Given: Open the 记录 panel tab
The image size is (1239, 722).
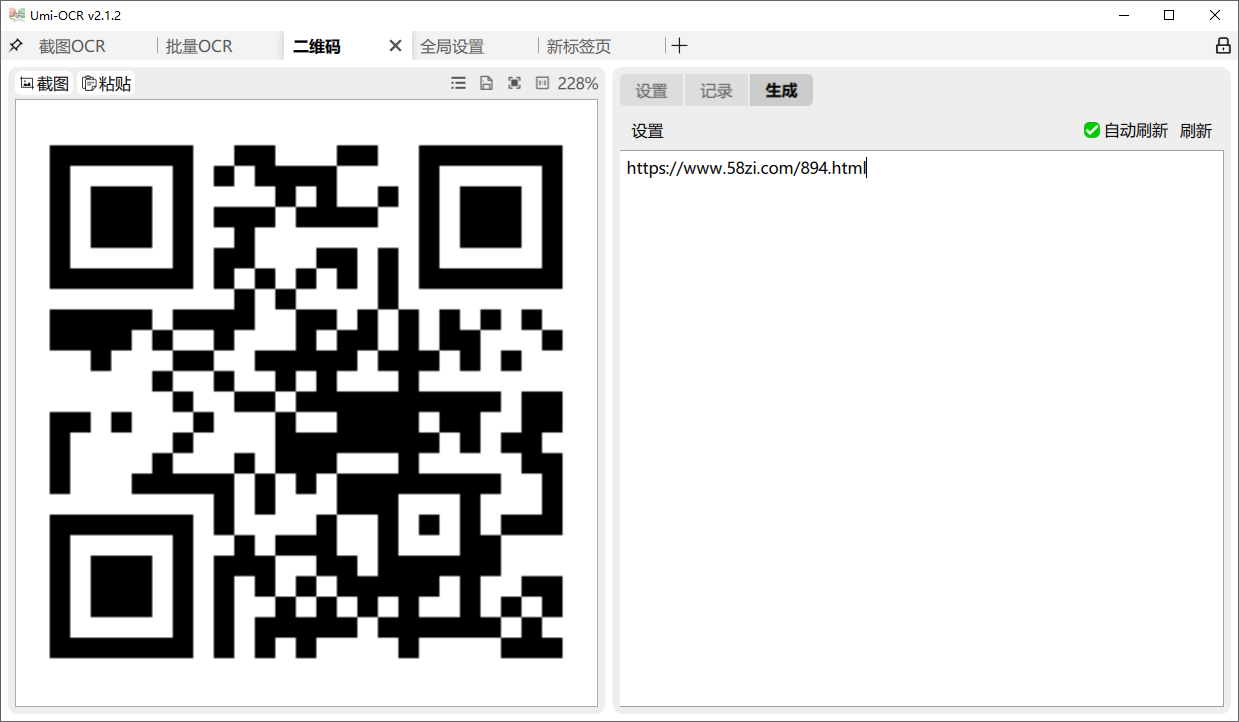Looking at the screenshot, I should tap(716, 90).
